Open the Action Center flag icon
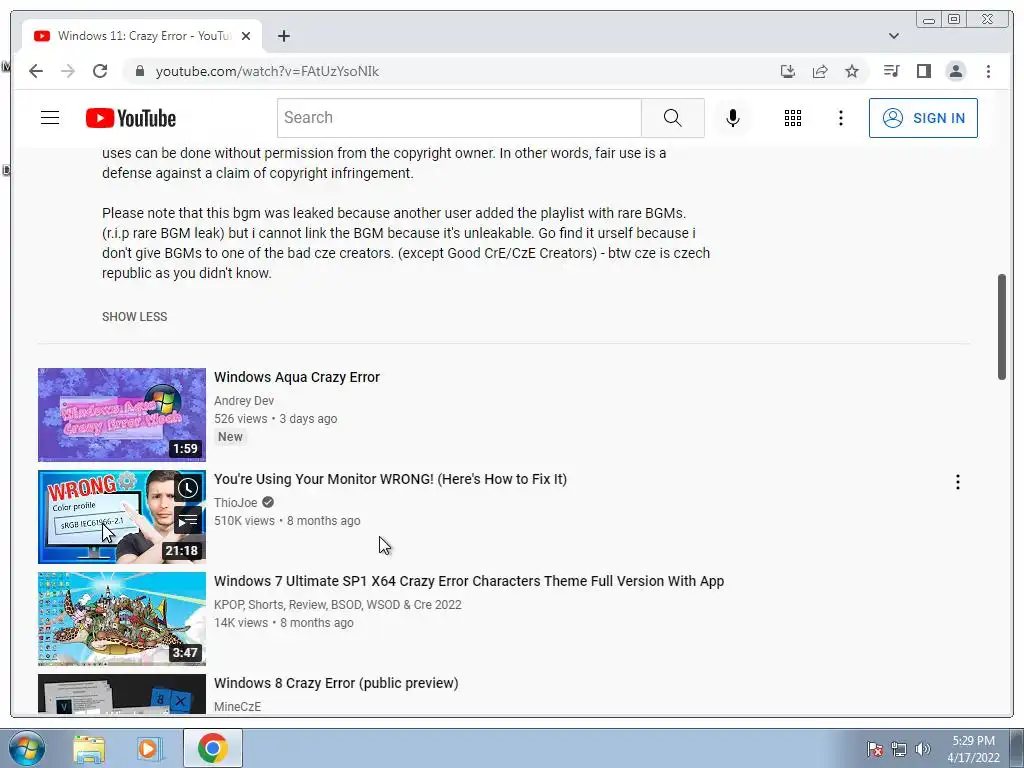This screenshot has height=768, width=1024. [x=875, y=749]
